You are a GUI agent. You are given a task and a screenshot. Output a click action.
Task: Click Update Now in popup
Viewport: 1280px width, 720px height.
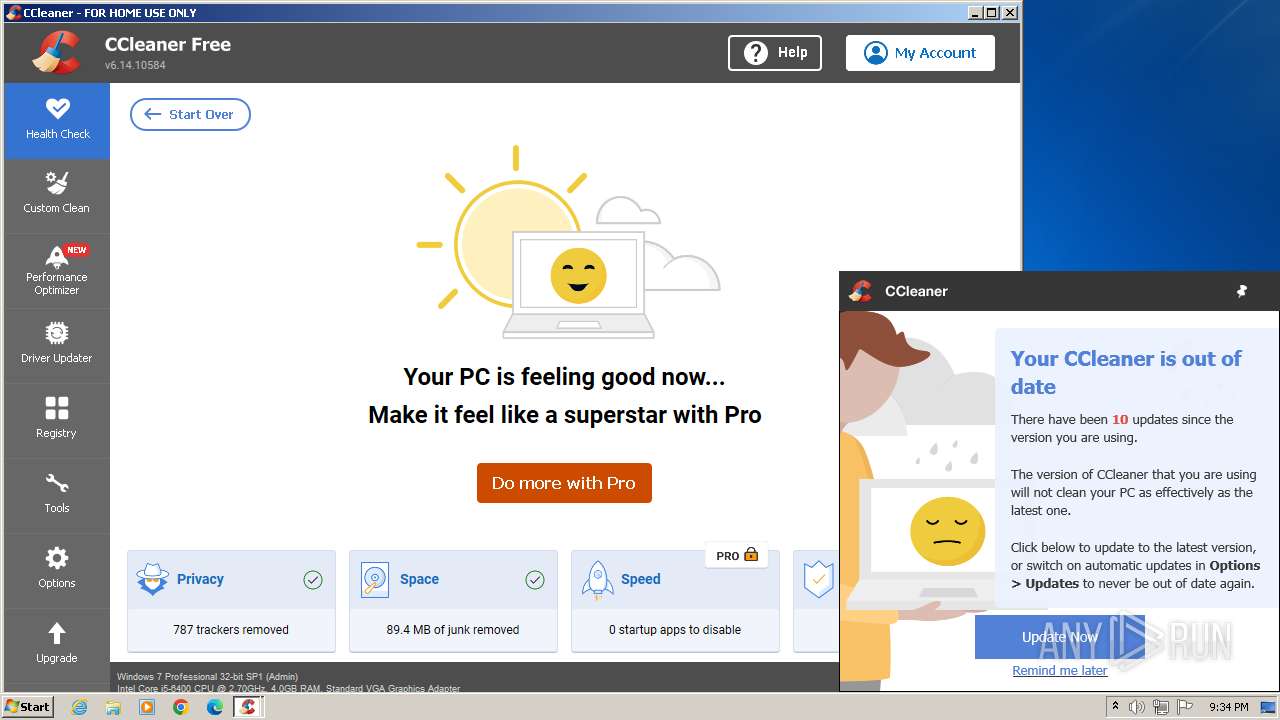[1060, 637]
